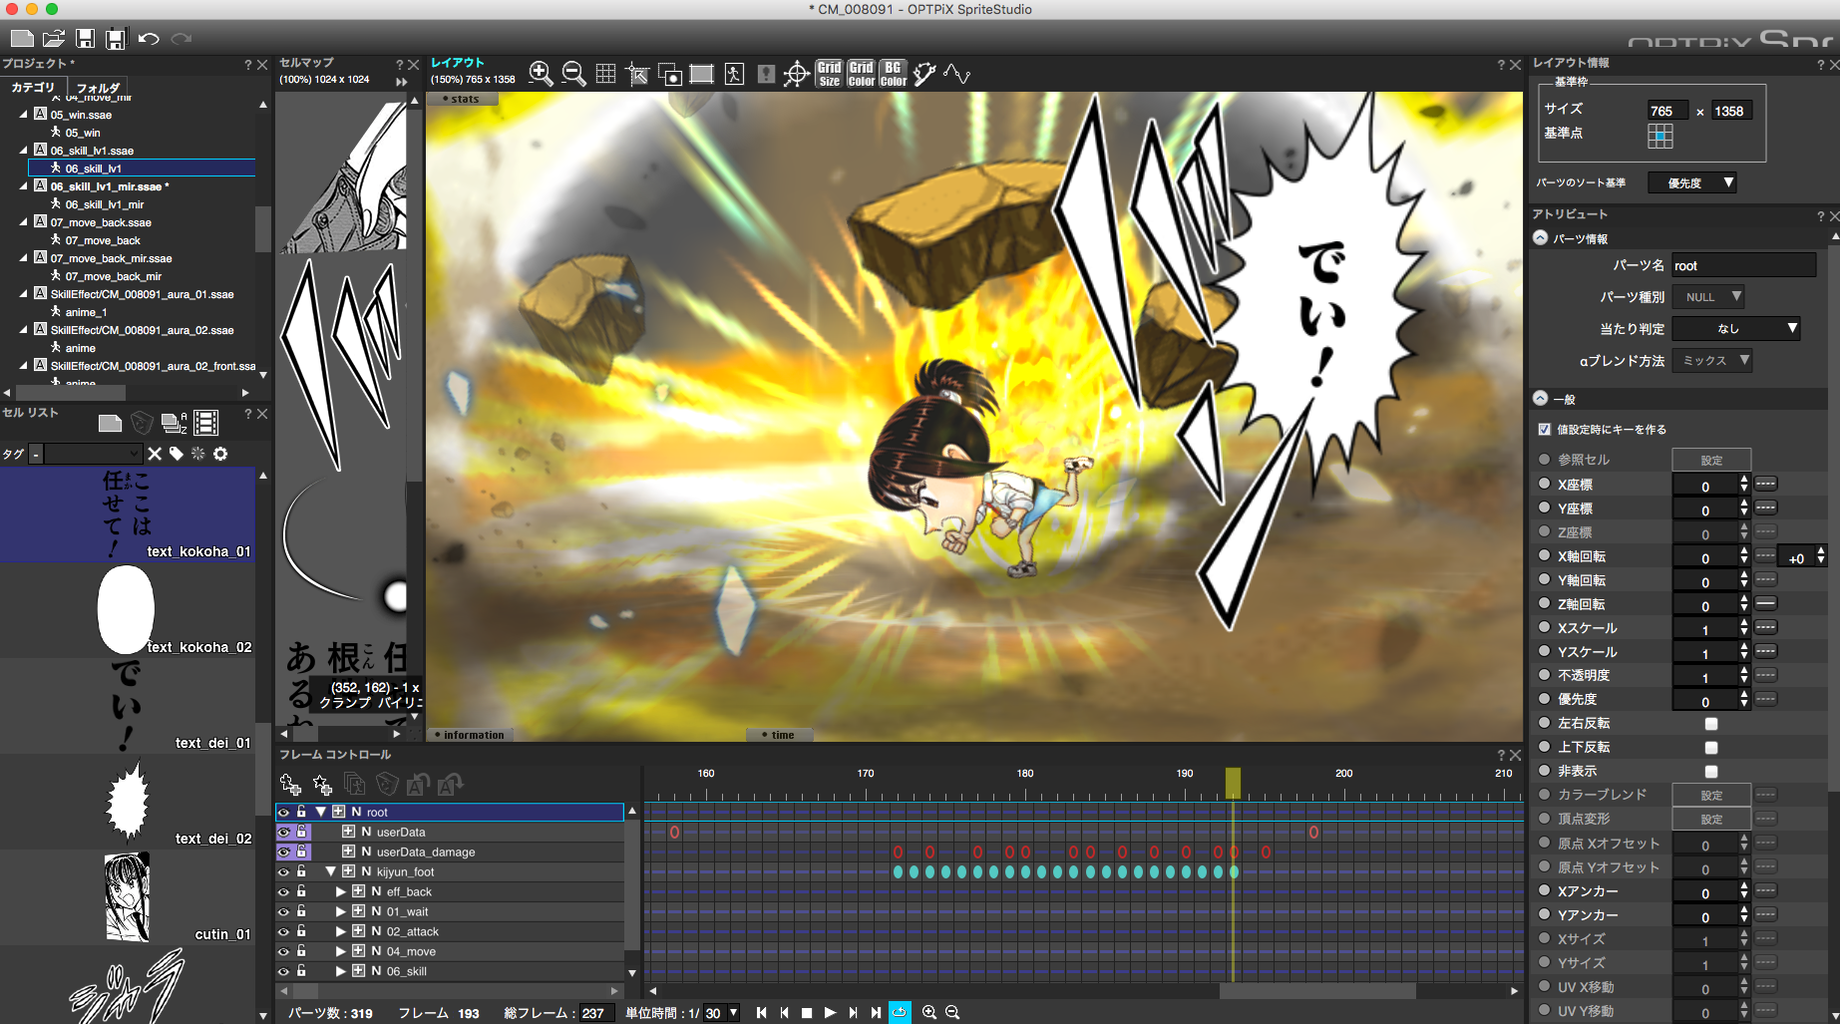Select the text_dei_02 cell thumbnail
Screen dimensions: 1840x1024
(x=128, y=802)
